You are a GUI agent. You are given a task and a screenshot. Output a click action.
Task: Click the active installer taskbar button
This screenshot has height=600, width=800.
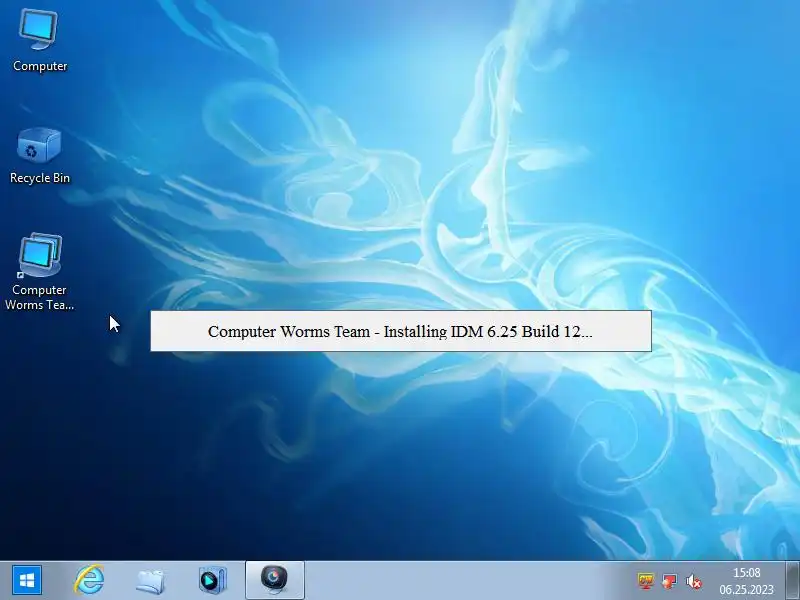(x=274, y=580)
